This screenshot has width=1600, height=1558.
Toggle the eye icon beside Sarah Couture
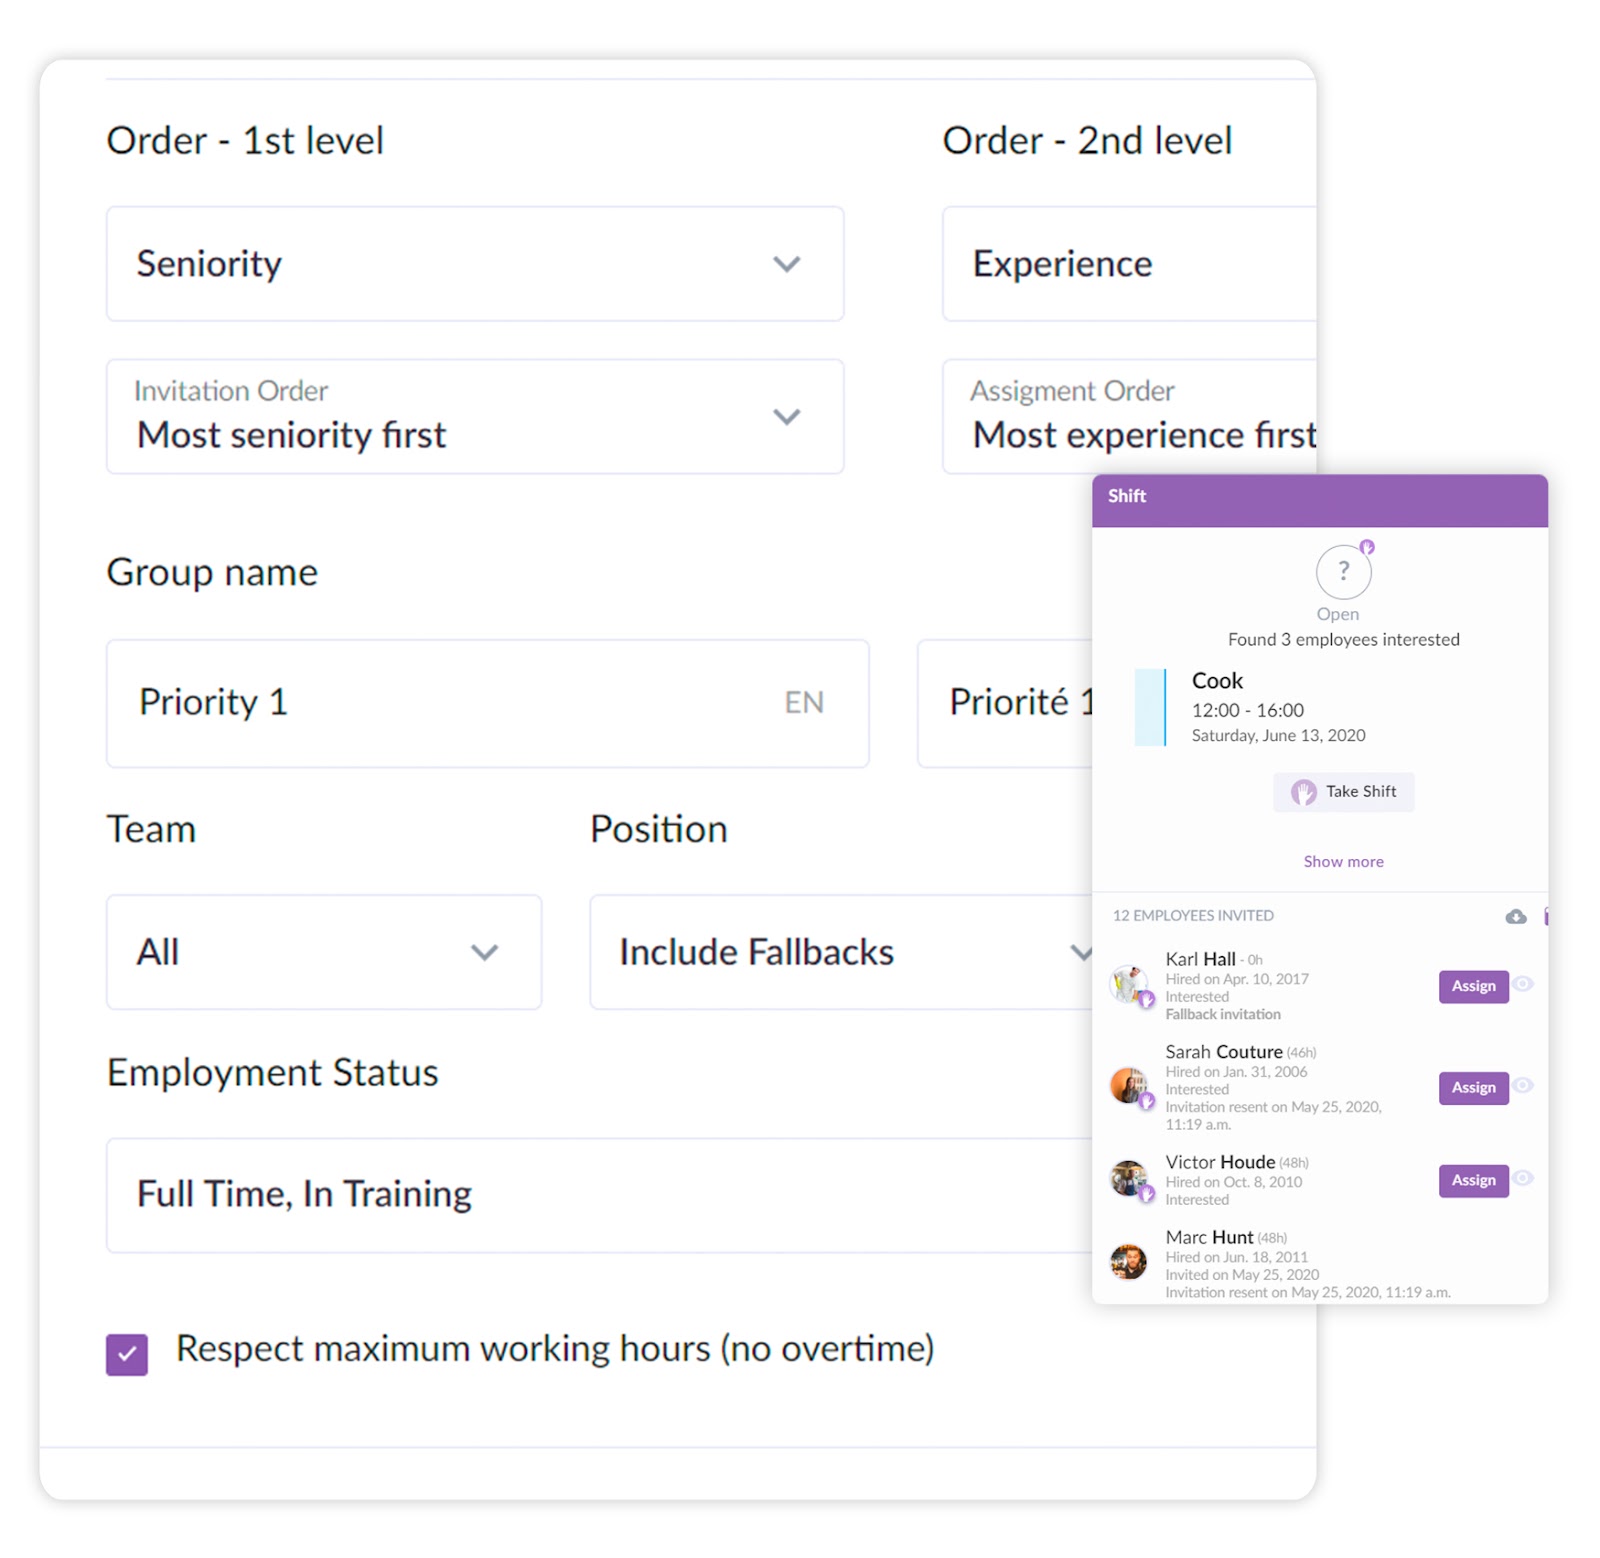[1522, 1085]
